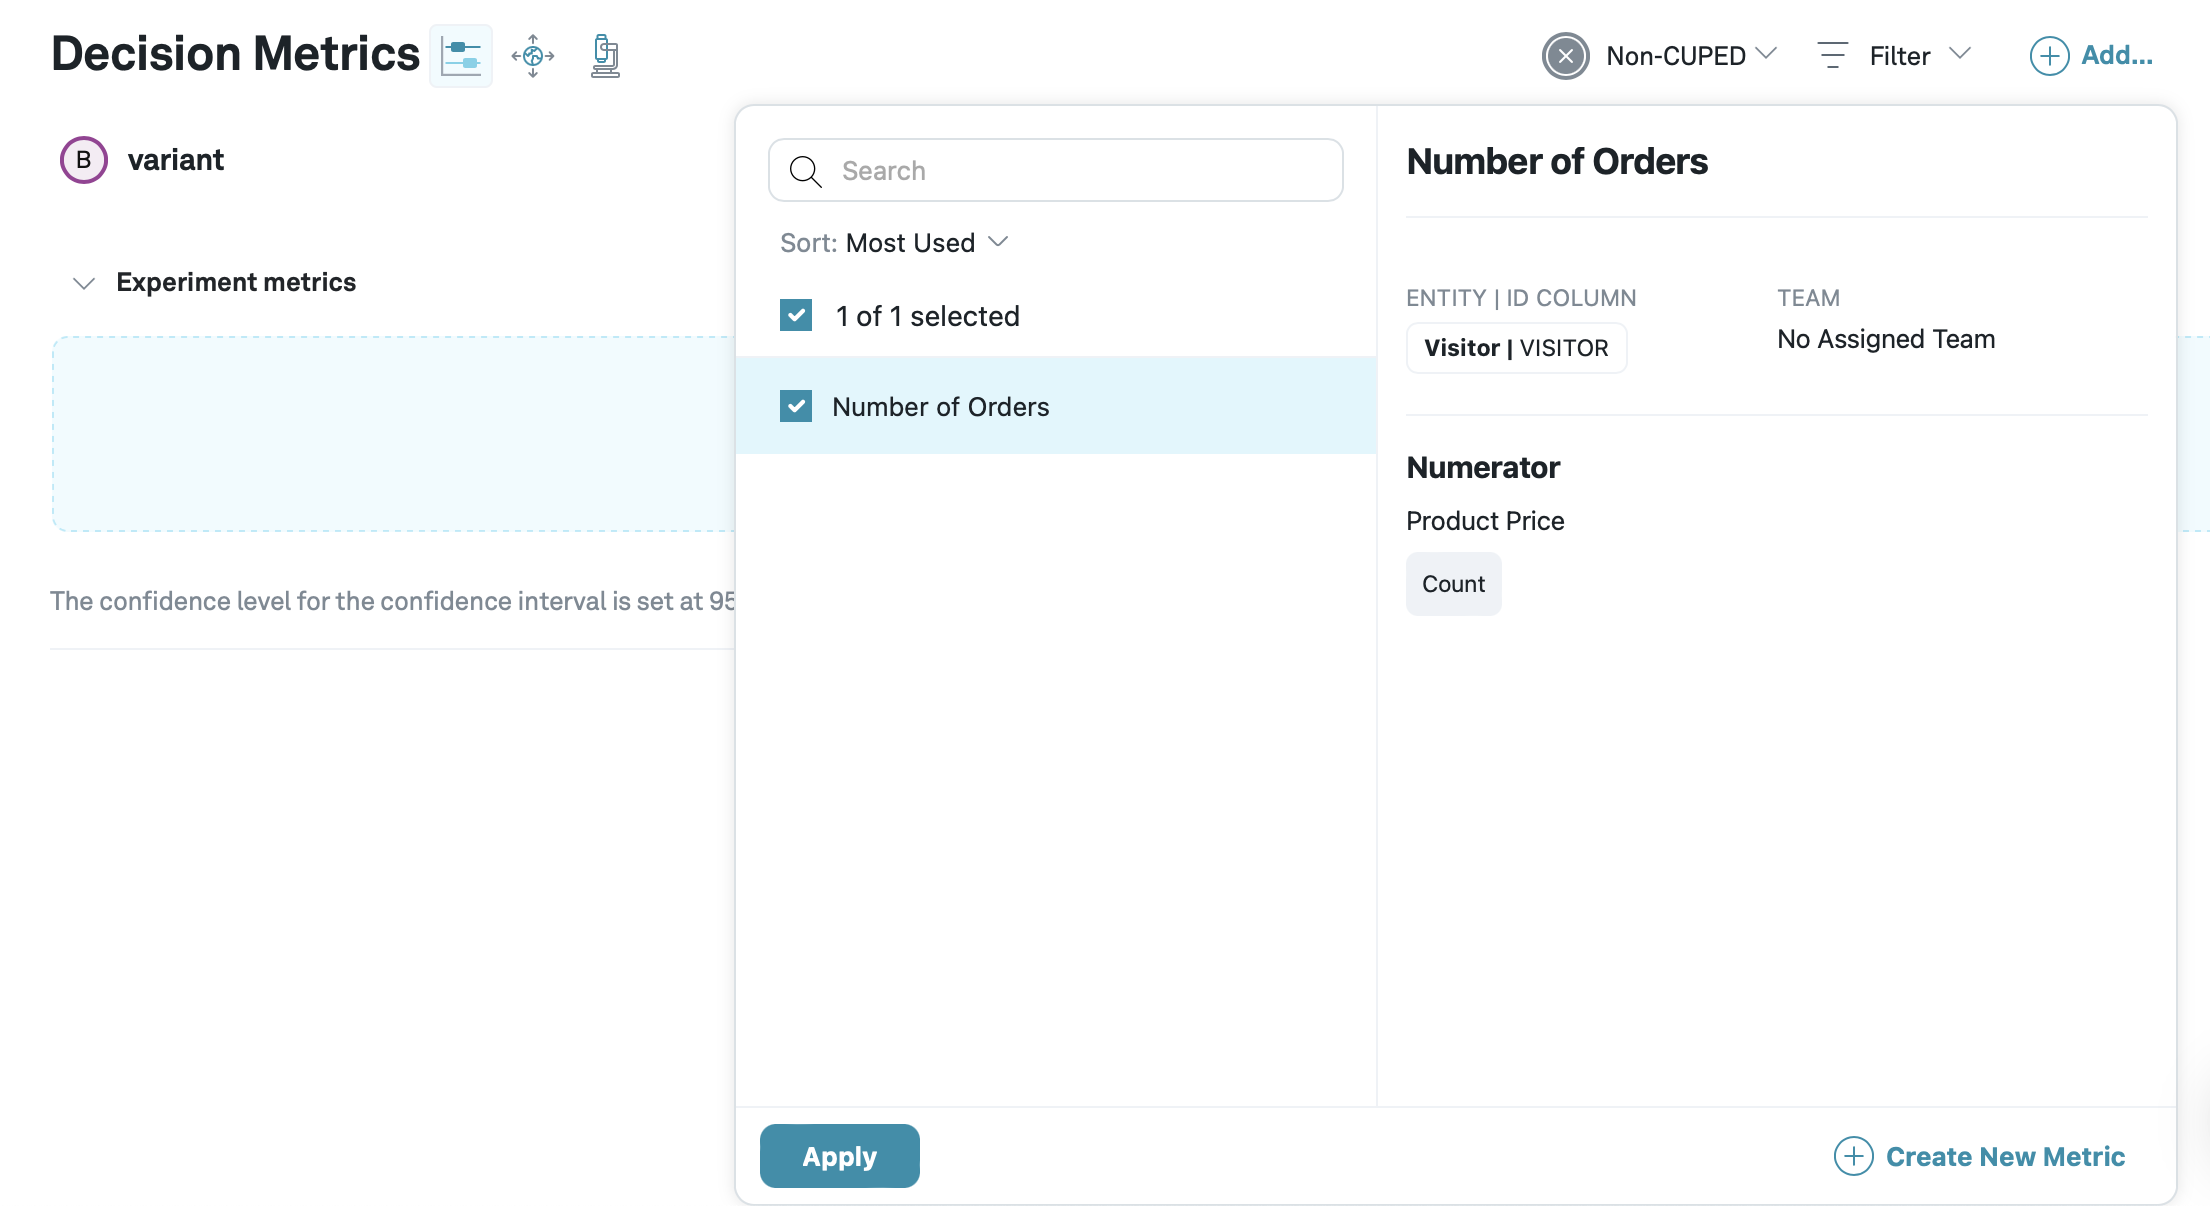Click the Visitor | VISITOR entity chip

pos(1516,347)
